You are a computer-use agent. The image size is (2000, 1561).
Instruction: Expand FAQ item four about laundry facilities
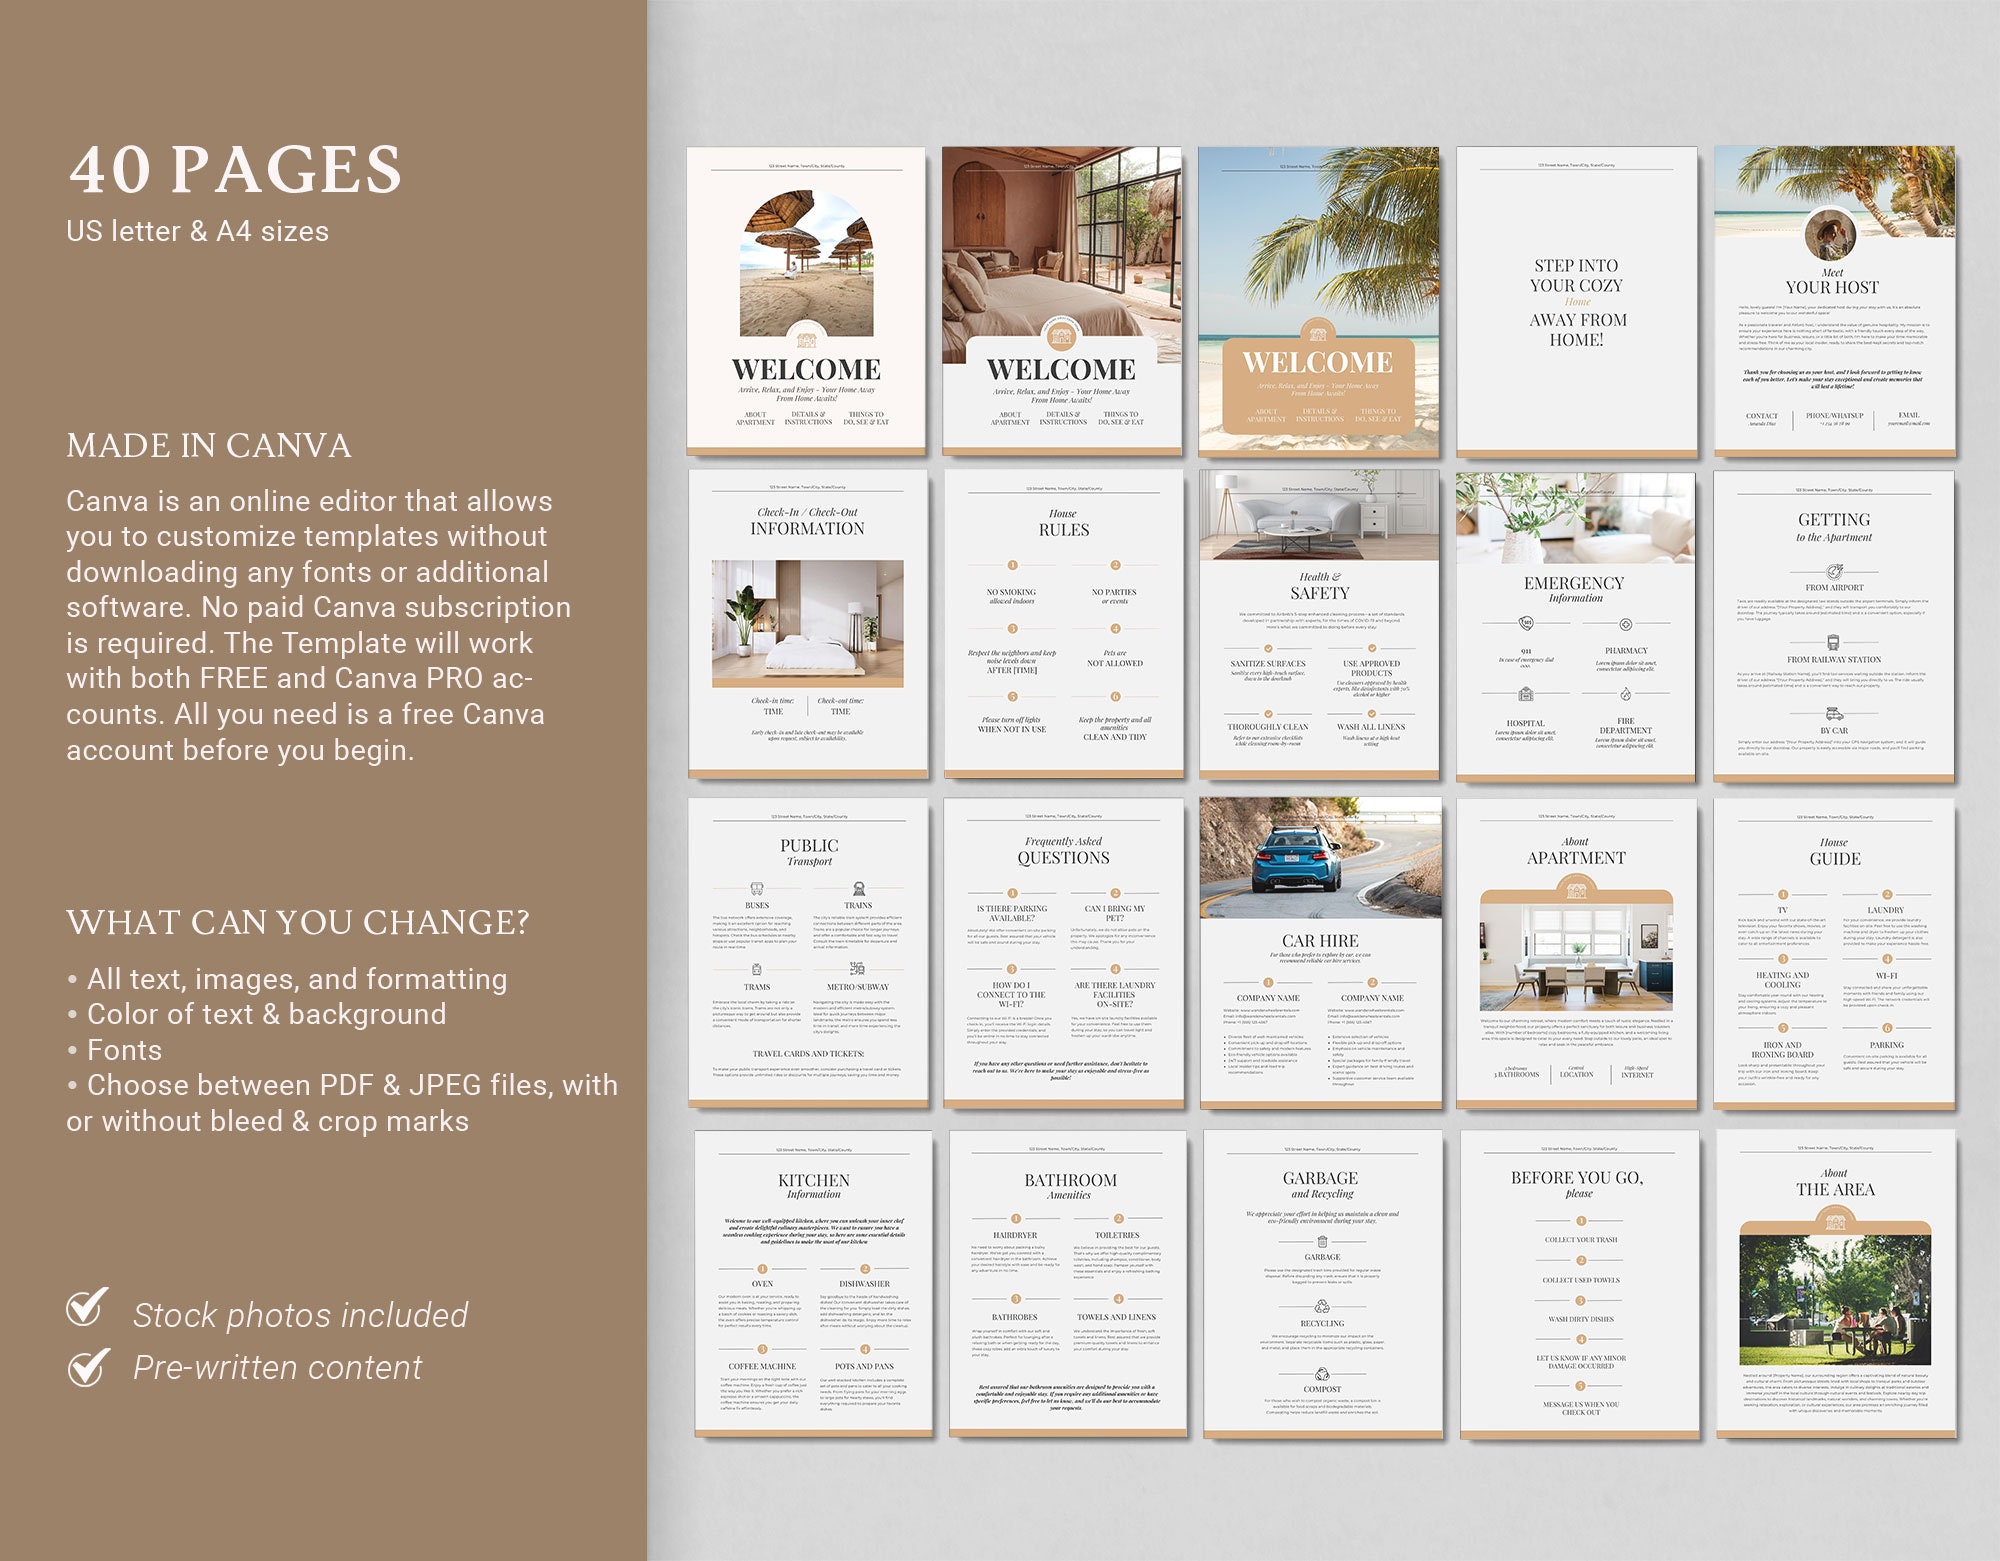1116,969
